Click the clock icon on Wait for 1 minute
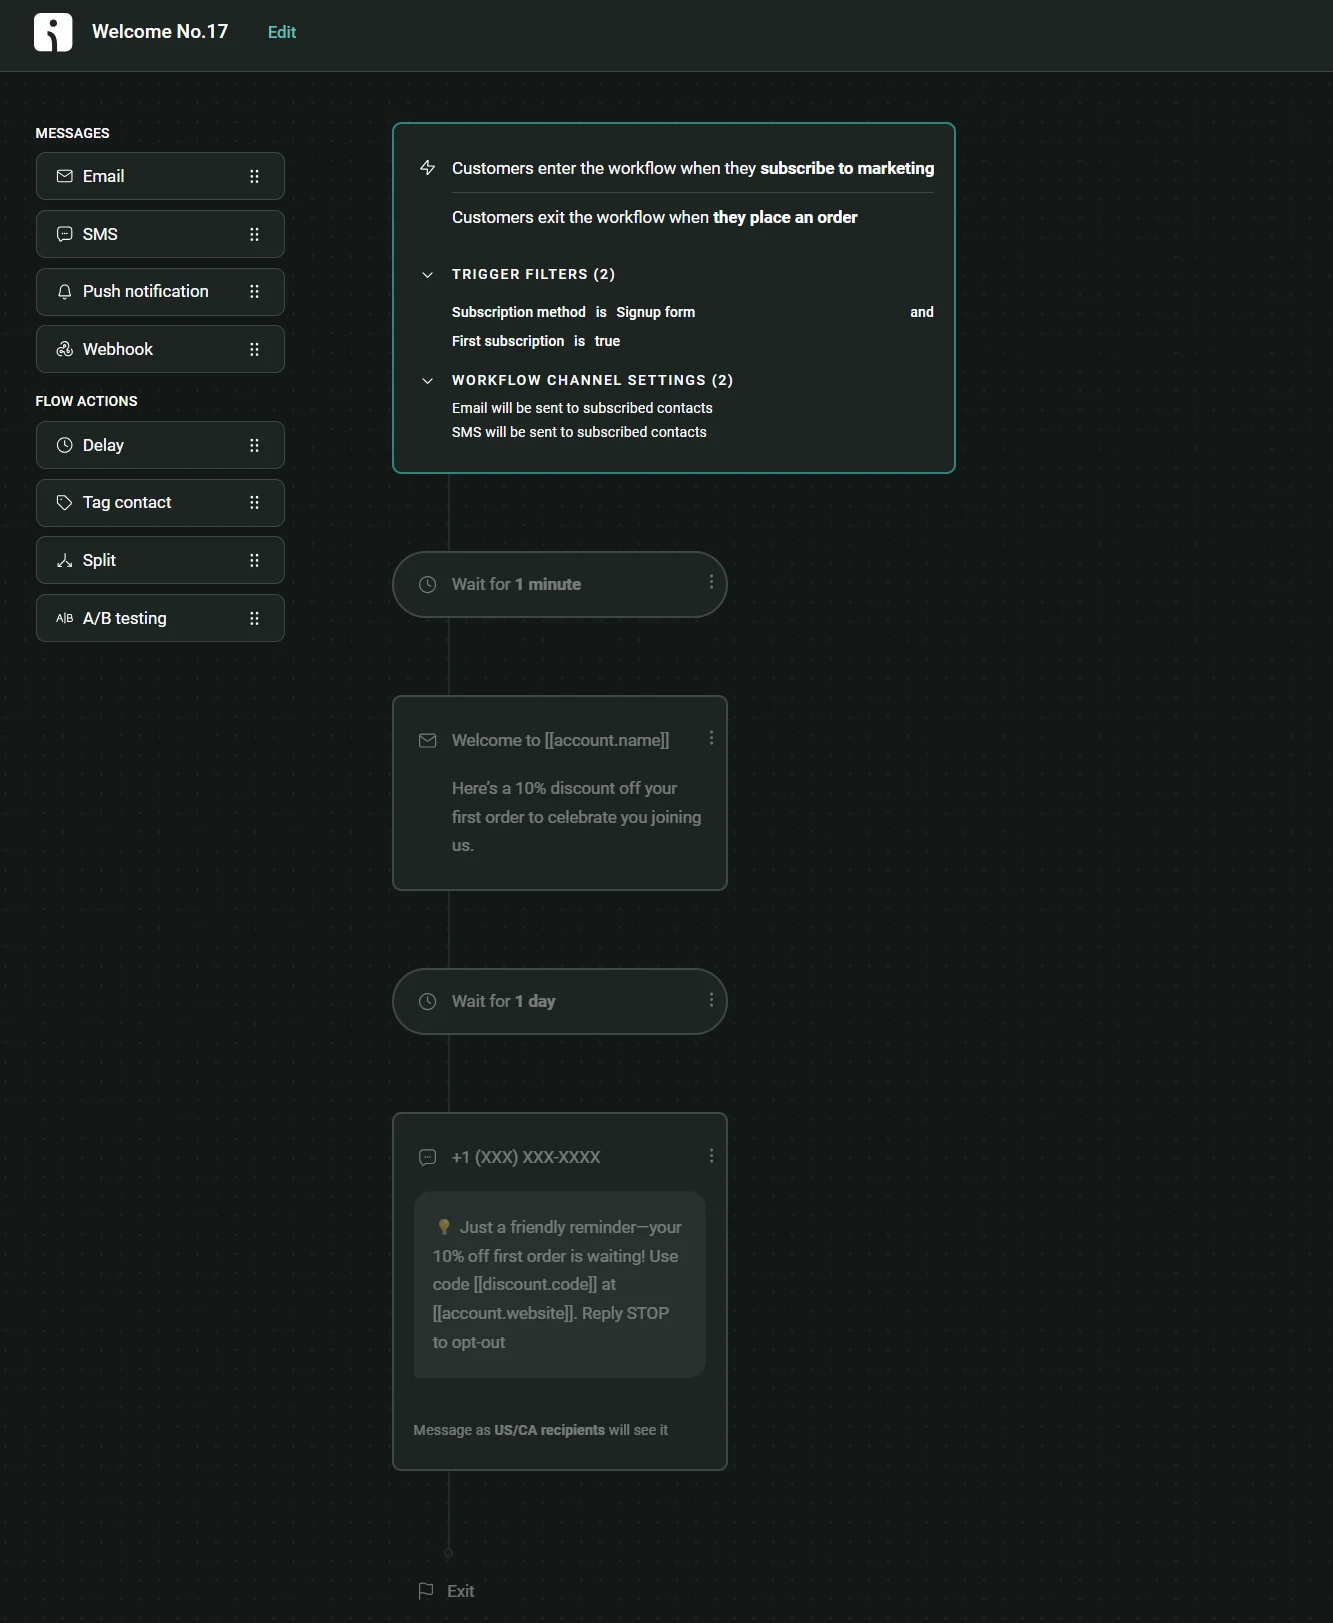This screenshot has width=1333, height=1623. pyautogui.click(x=427, y=584)
